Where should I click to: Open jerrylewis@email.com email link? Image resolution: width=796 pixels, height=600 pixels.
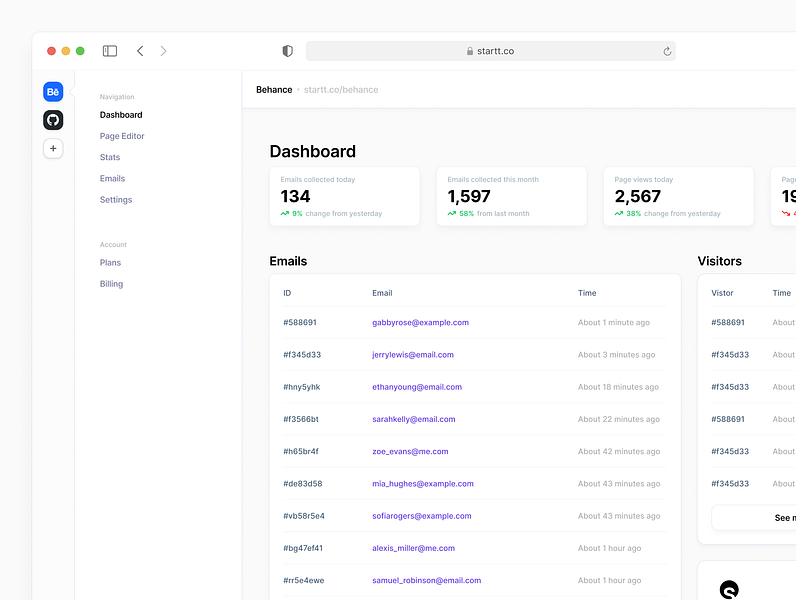(413, 355)
